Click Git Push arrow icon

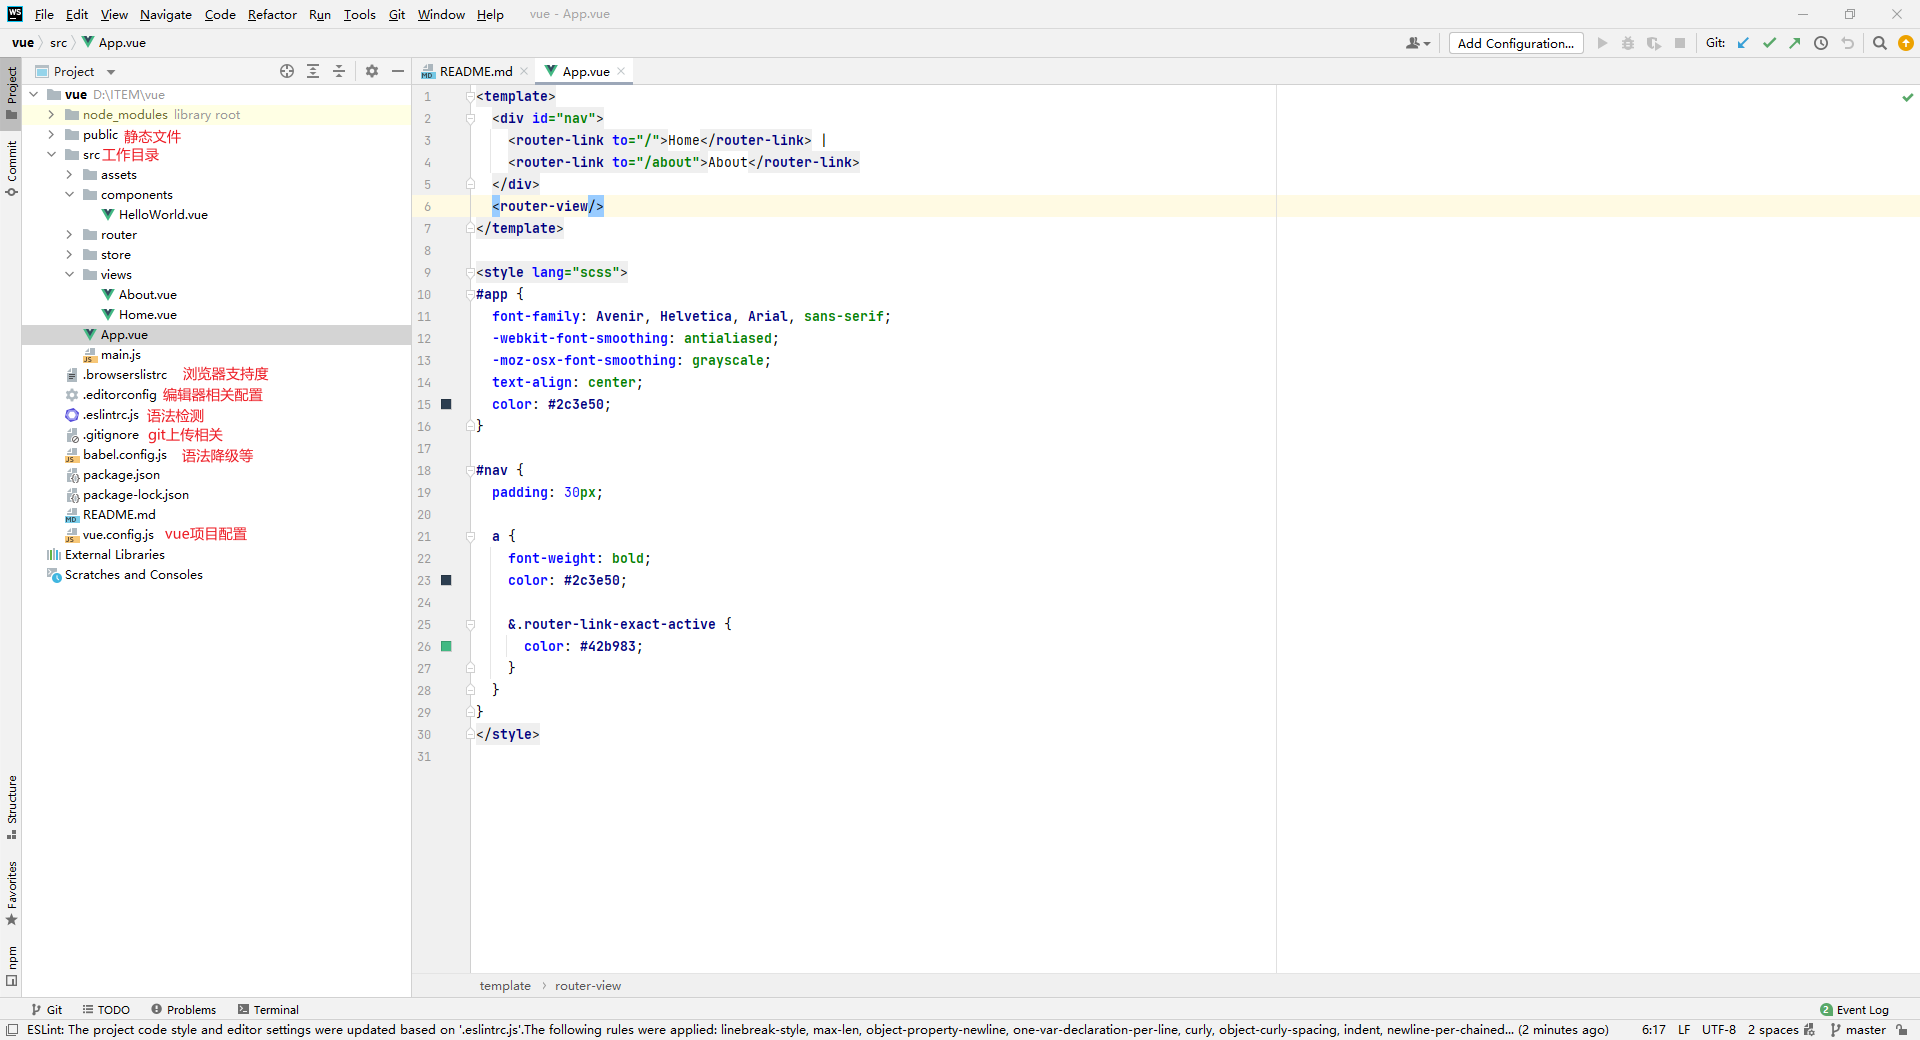coord(1795,43)
